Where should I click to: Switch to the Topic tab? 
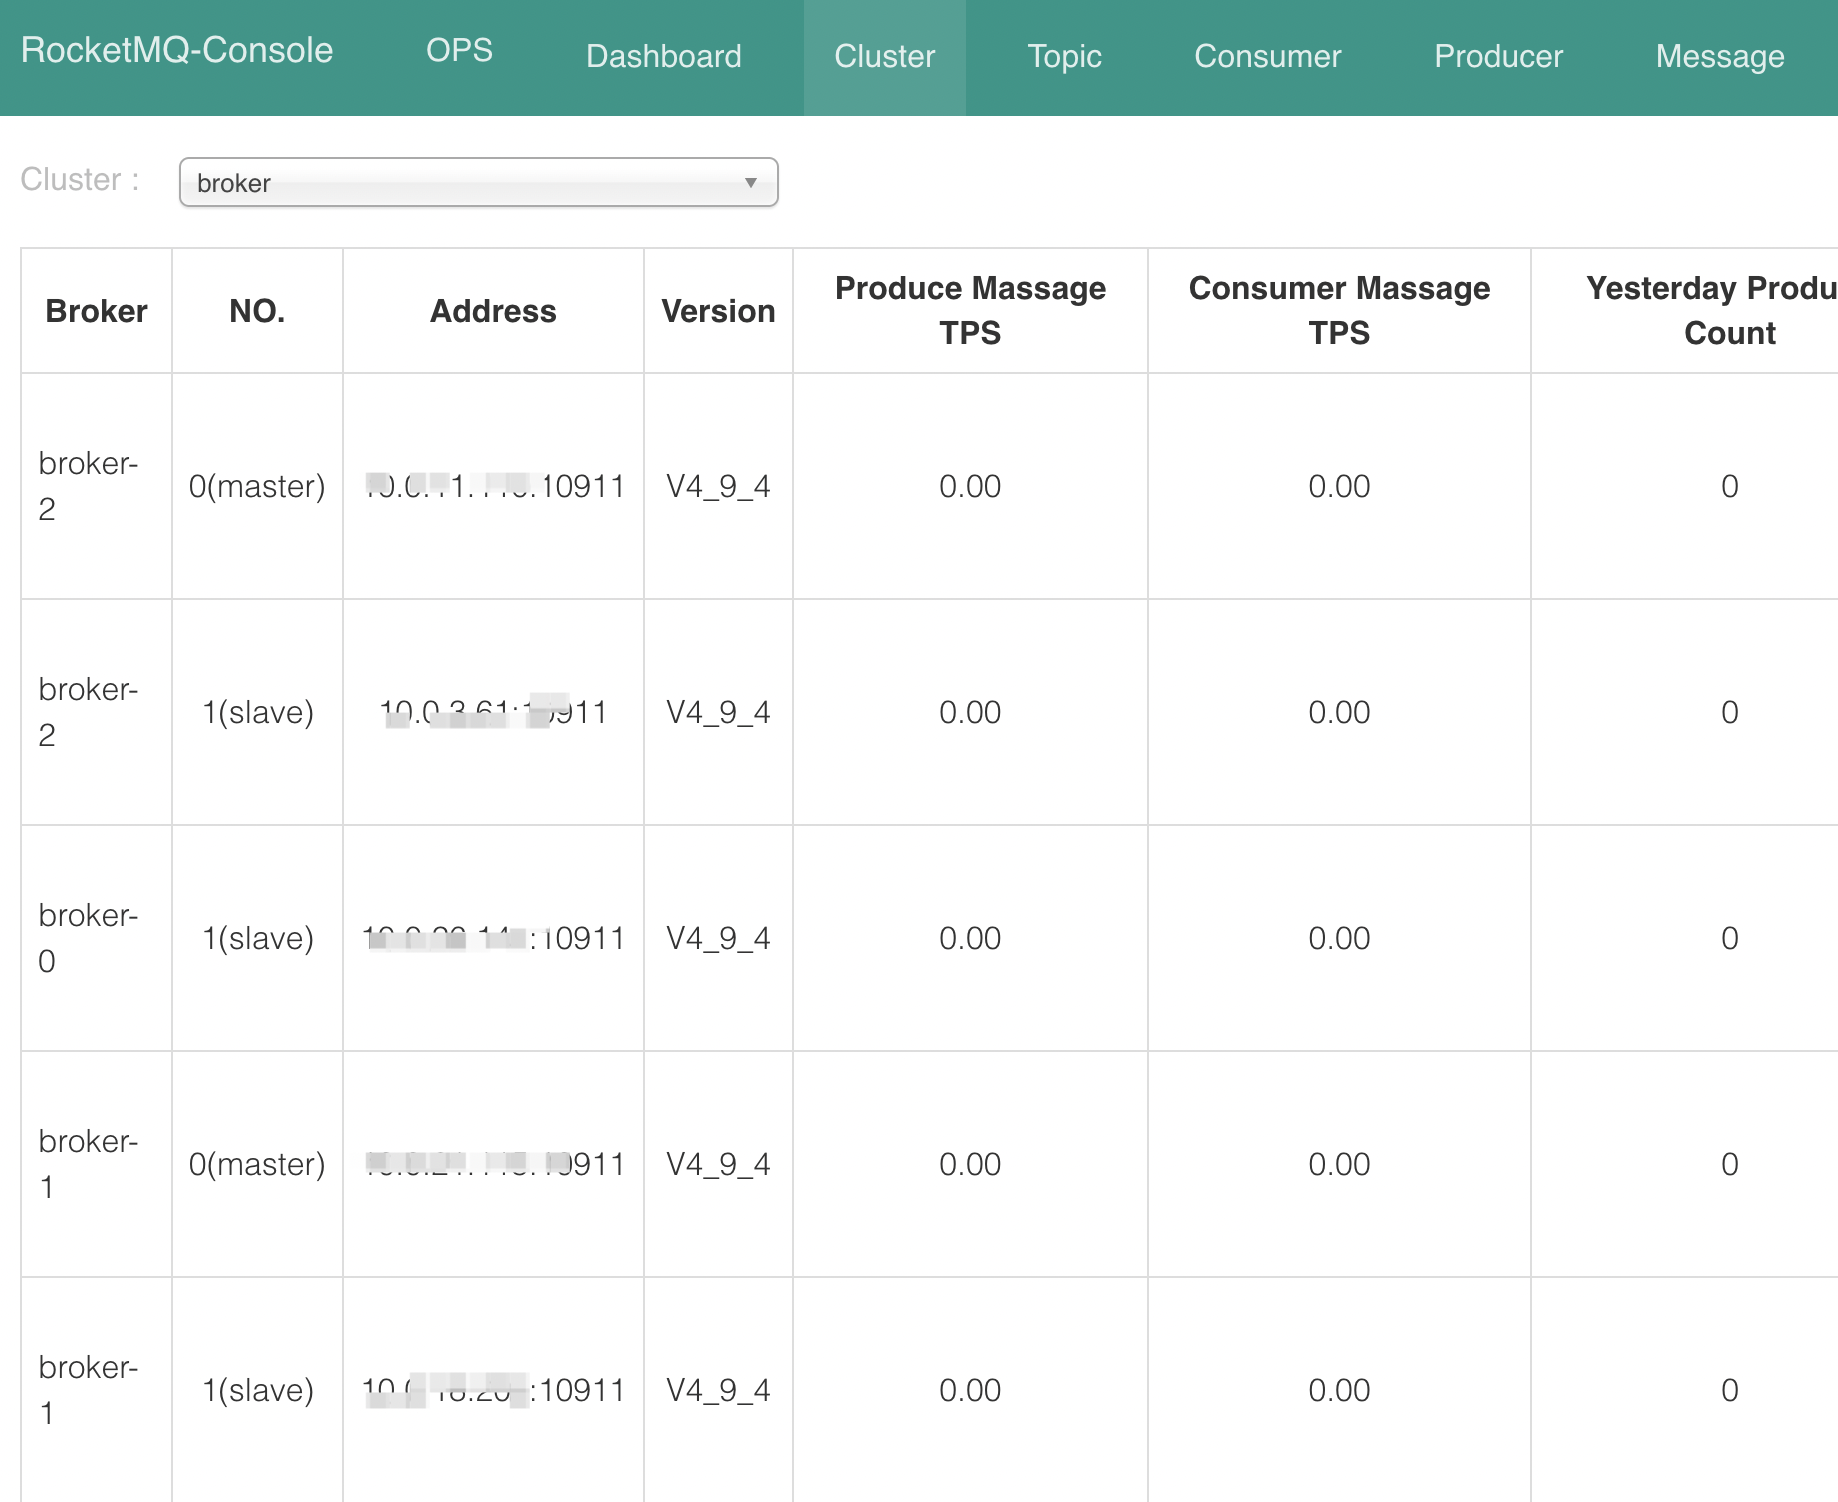tap(1064, 56)
